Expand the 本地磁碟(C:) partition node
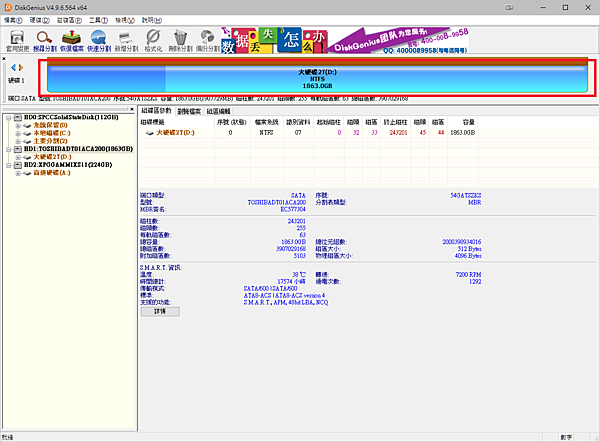This screenshot has width=600, height=442. tap(18, 133)
